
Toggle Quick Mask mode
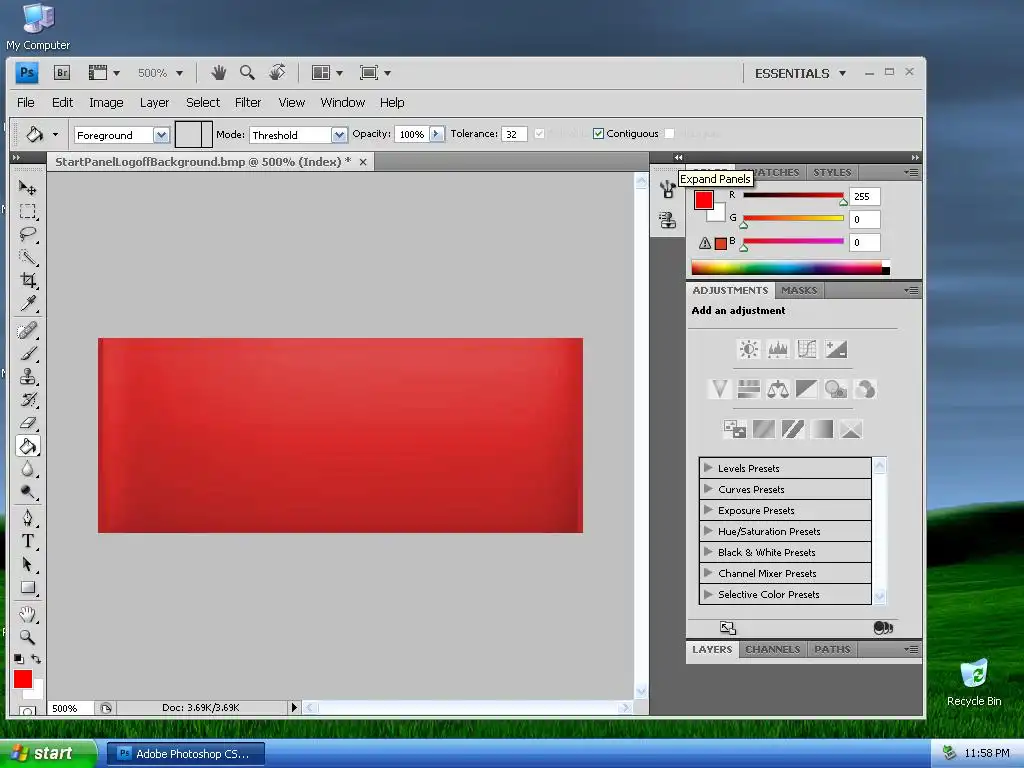tap(27, 711)
